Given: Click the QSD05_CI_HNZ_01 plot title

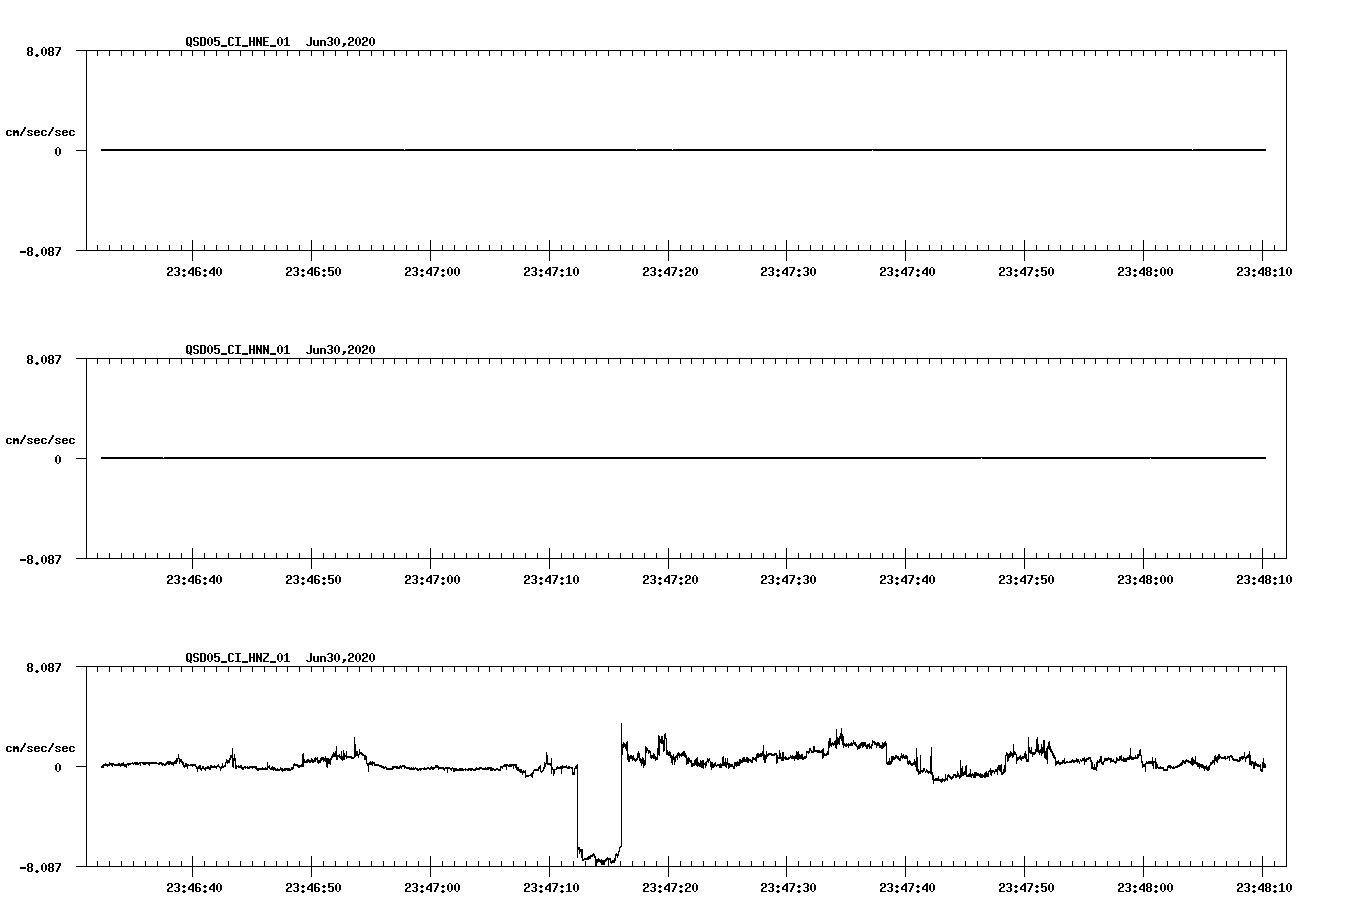Looking at the screenshot, I should [280, 657].
